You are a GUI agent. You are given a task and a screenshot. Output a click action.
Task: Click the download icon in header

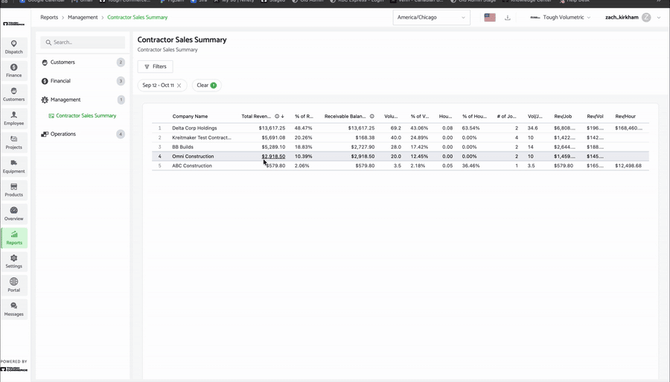click(508, 18)
